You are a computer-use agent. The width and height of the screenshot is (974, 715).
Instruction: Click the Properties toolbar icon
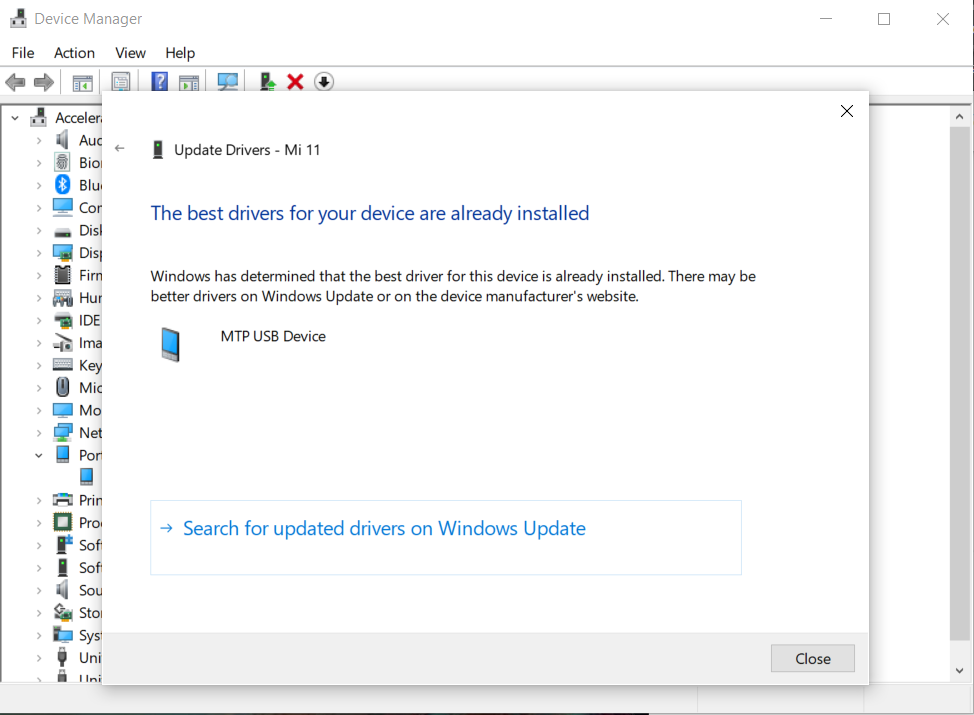[121, 82]
